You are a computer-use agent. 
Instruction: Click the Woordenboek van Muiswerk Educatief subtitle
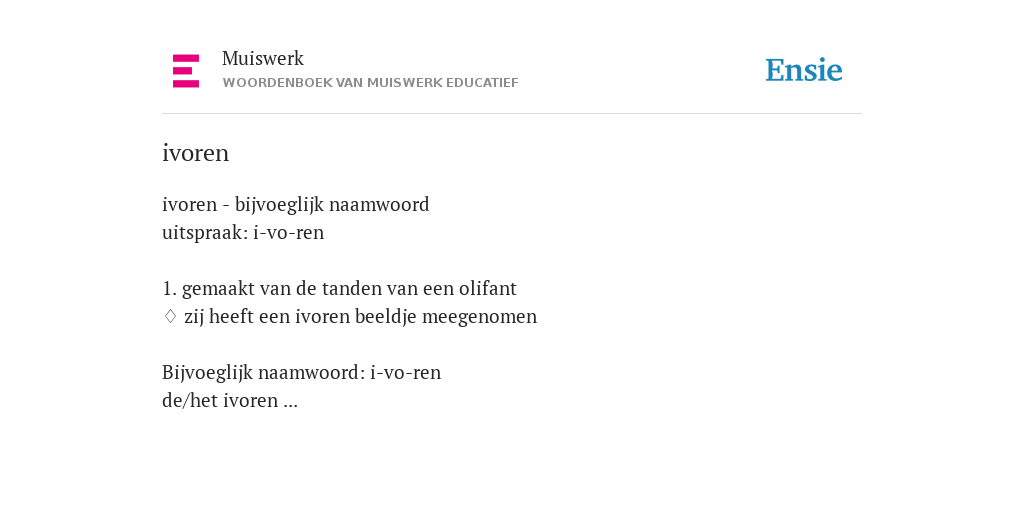[370, 83]
